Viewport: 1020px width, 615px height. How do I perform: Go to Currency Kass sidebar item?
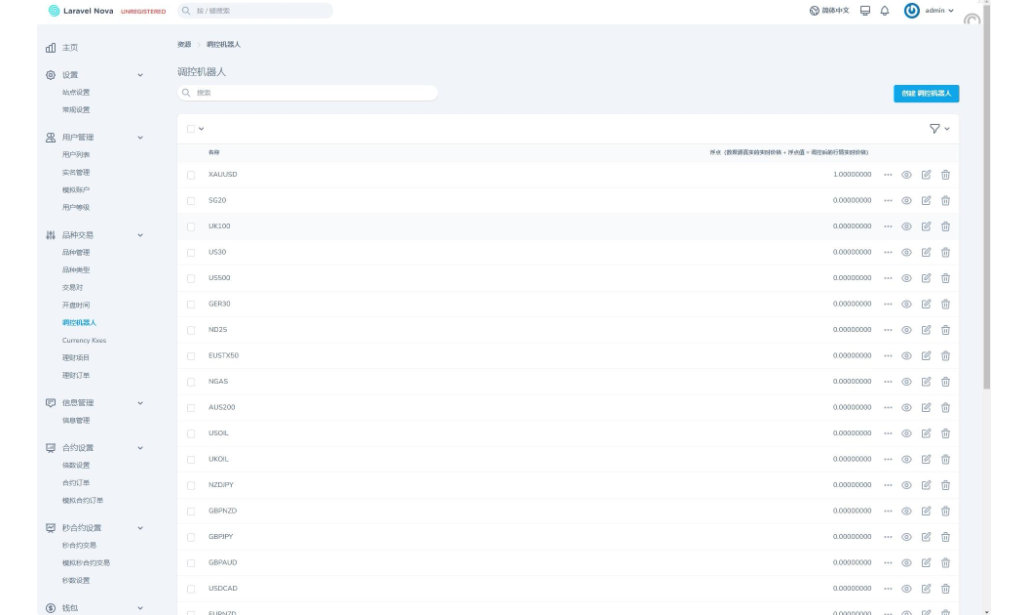(x=84, y=340)
